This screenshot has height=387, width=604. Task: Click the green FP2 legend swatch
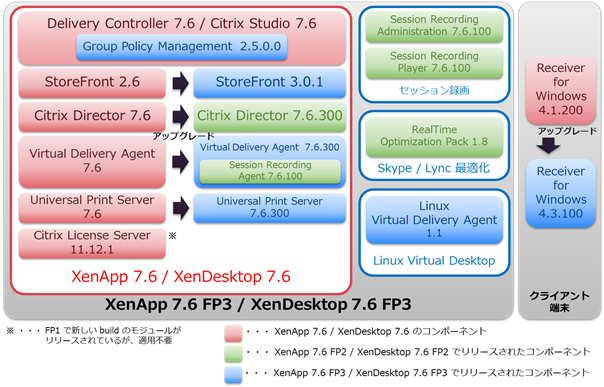(x=233, y=353)
